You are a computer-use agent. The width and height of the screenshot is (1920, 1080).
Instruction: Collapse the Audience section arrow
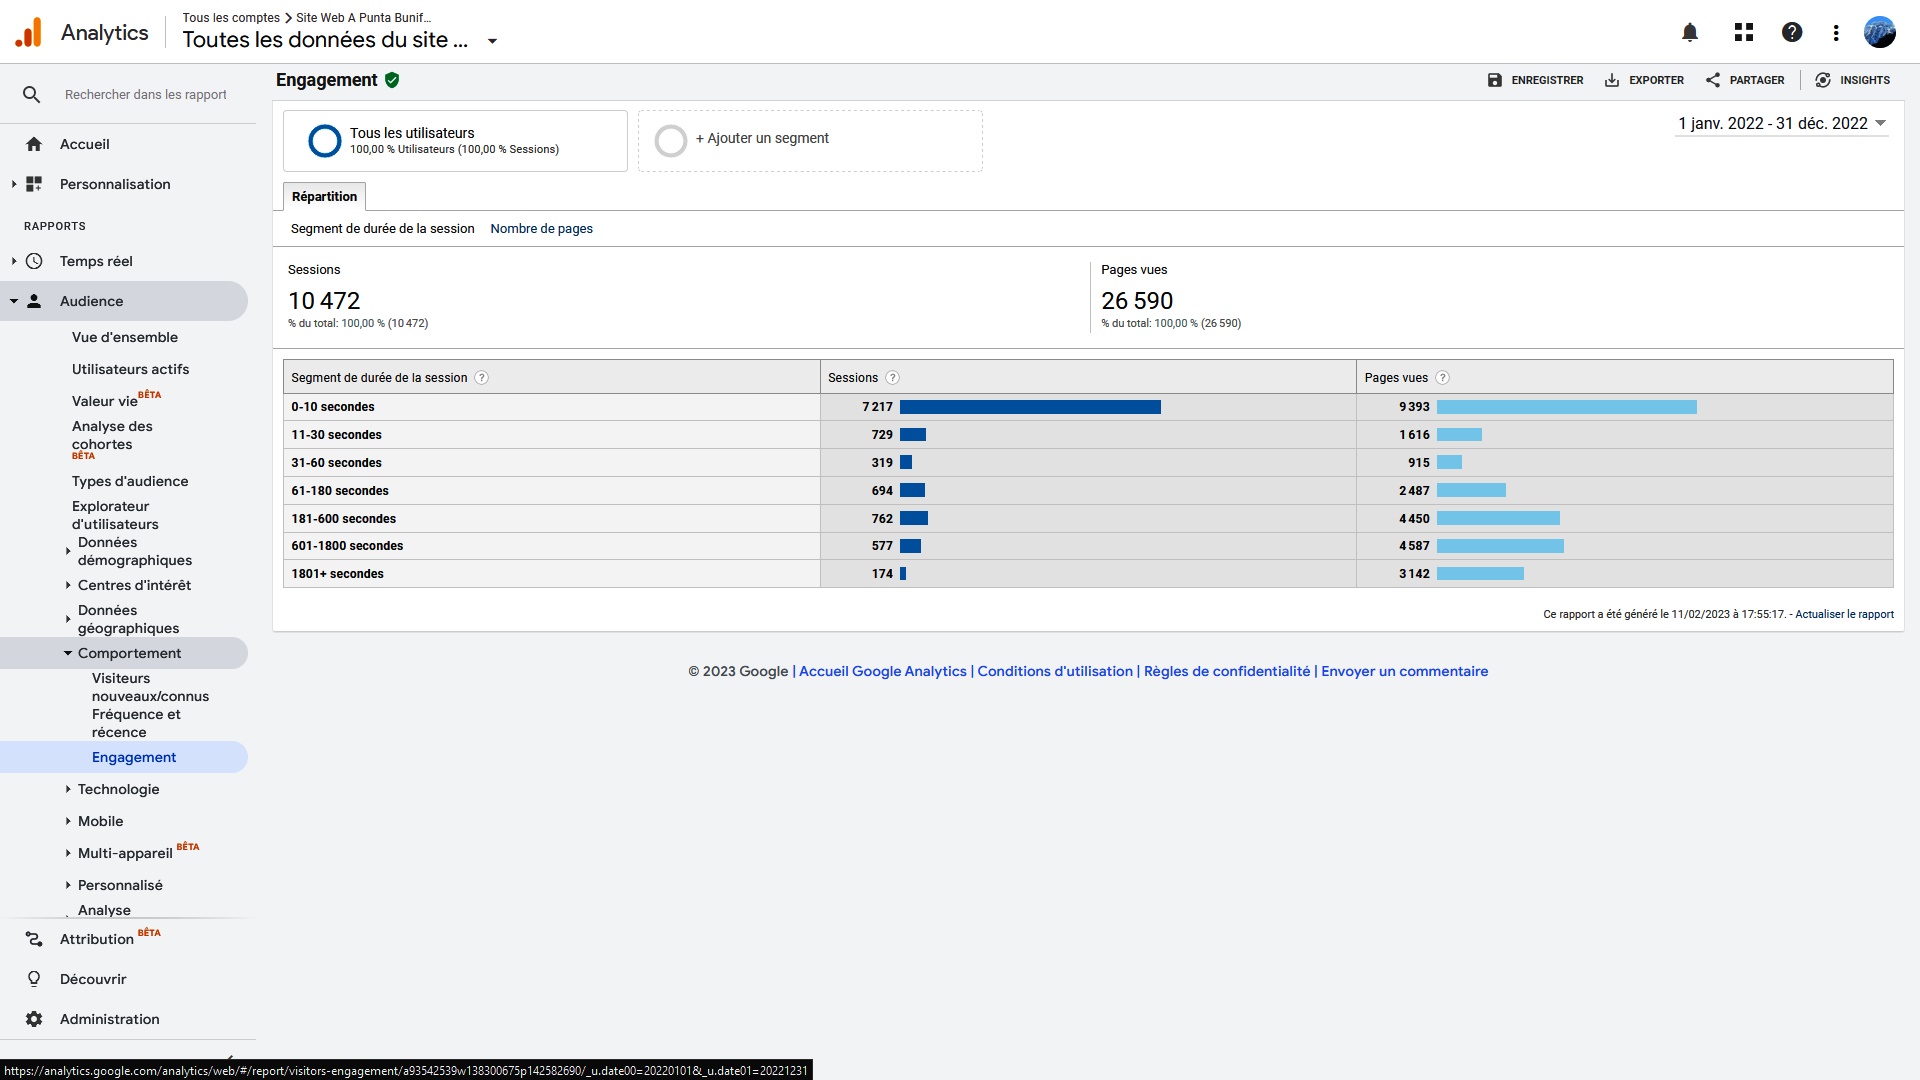pyautogui.click(x=14, y=301)
